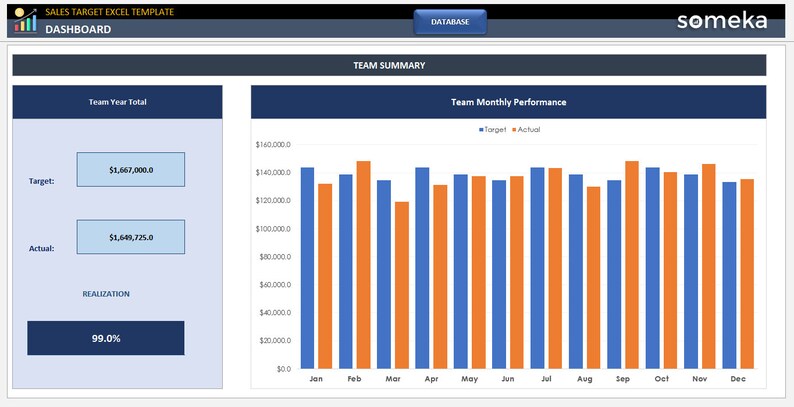Image resolution: width=794 pixels, height=407 pixels.
Task: Click the SALES TARGET EXCEL TEMPLATE title
Action: point(109,12)
